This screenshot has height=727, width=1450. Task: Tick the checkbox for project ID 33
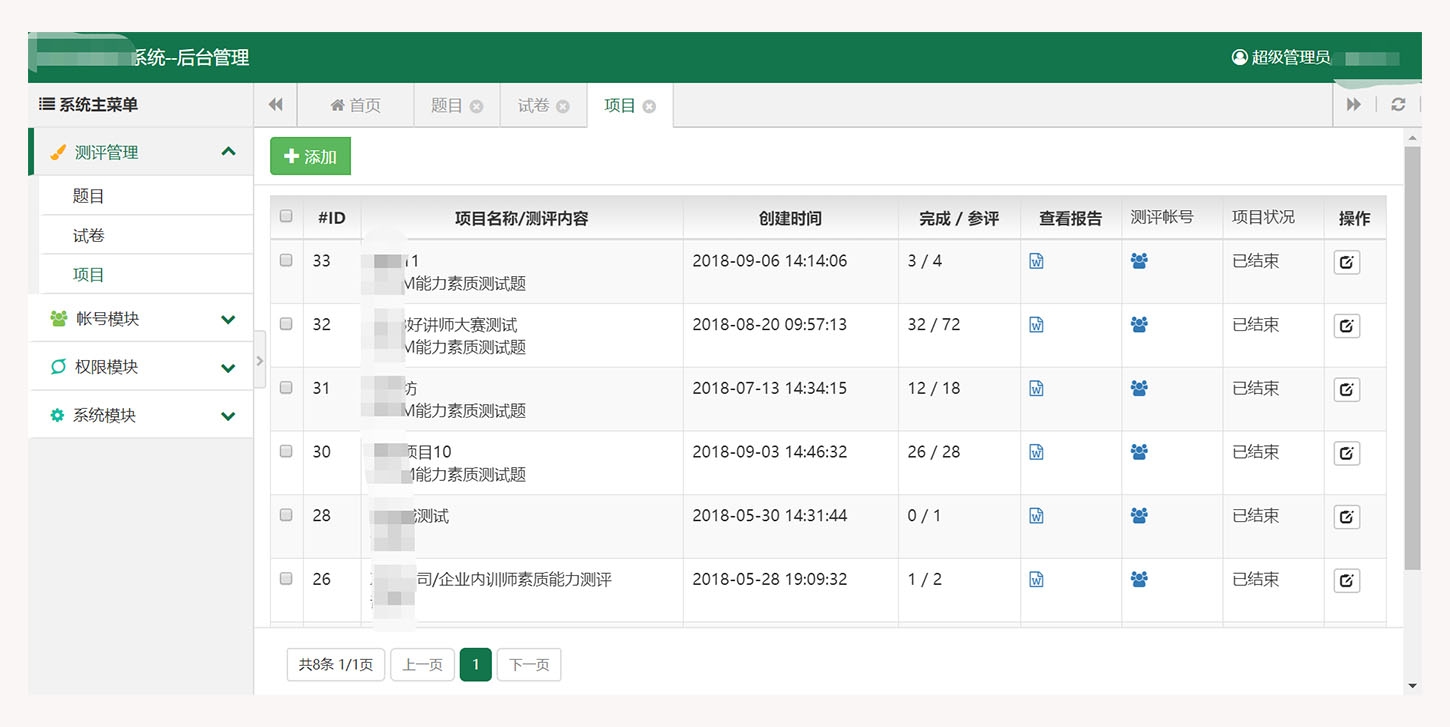tap(286, 260)
